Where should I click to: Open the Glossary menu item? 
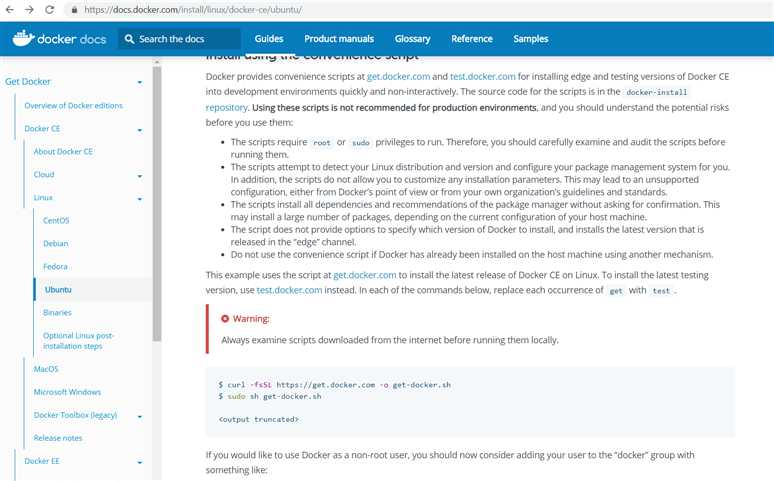click(x=412, y=39)
